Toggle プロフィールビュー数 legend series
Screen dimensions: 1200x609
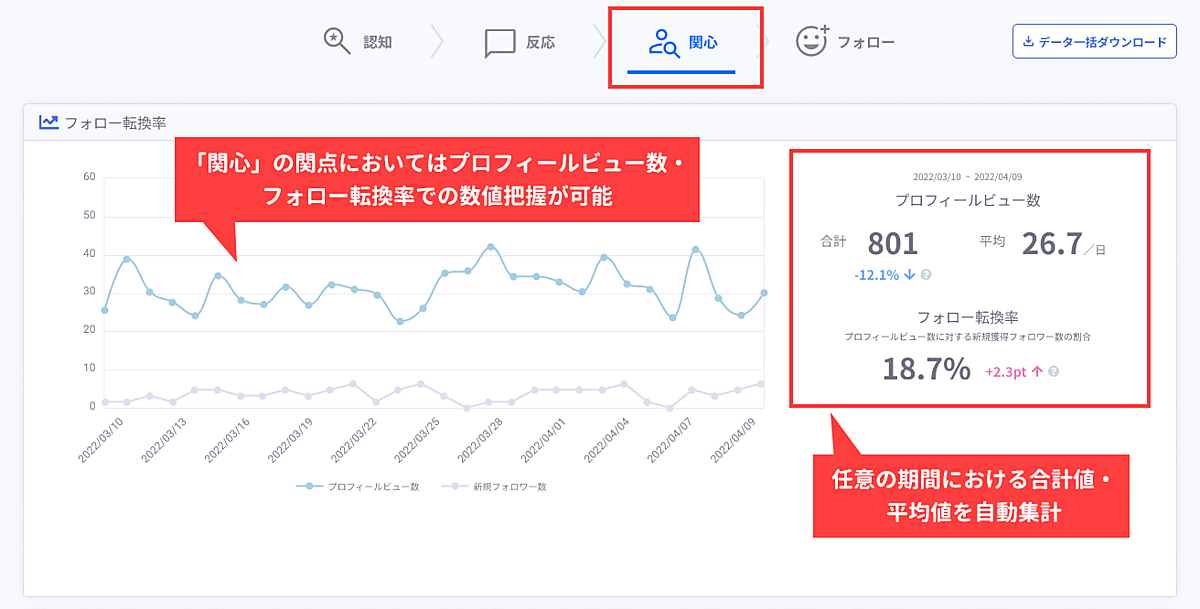click(x=357, y=486)
